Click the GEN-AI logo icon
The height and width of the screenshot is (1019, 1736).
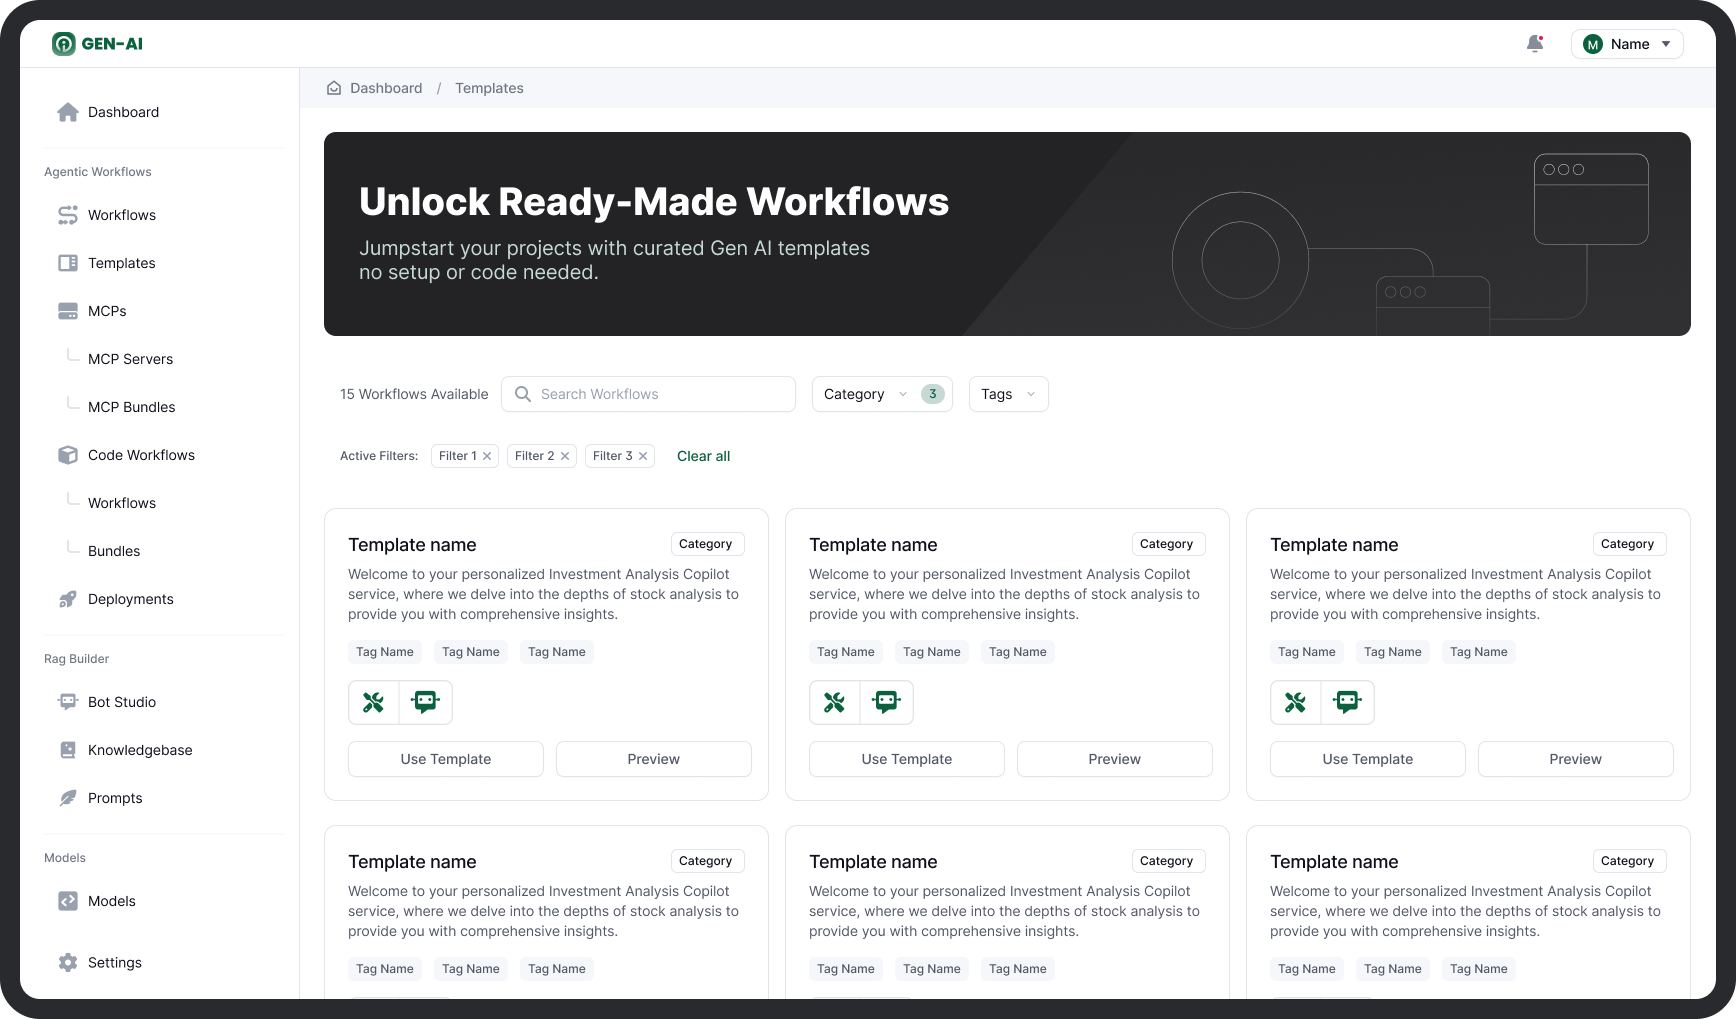point(64,44)
